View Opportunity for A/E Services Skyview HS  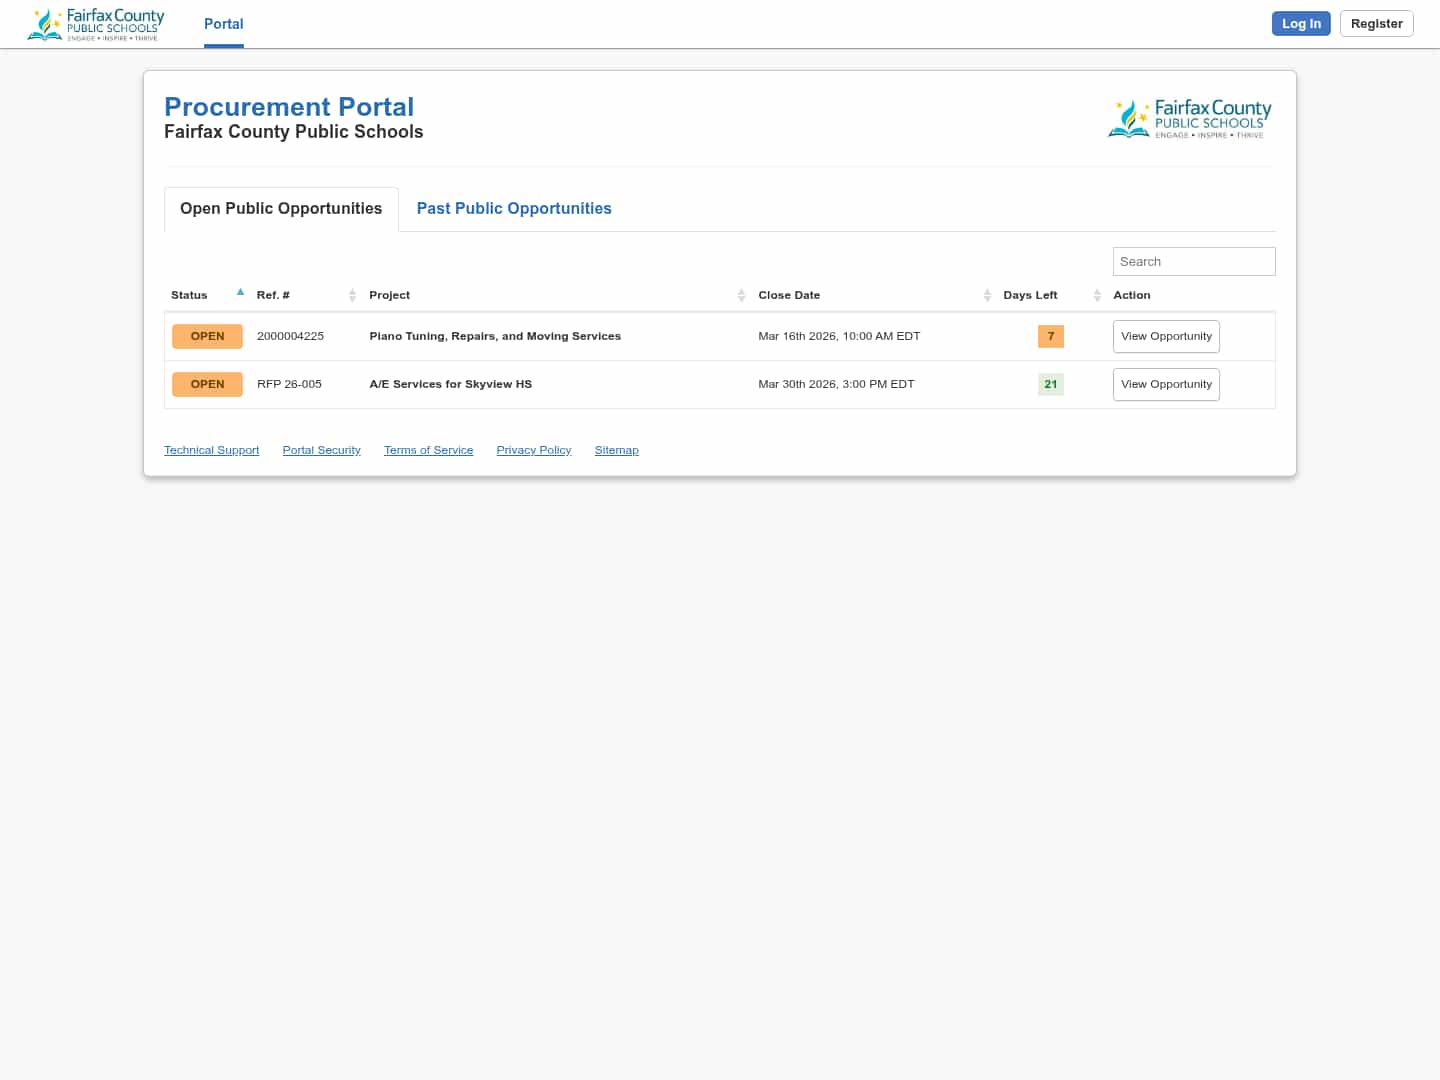pos(1166,385)
